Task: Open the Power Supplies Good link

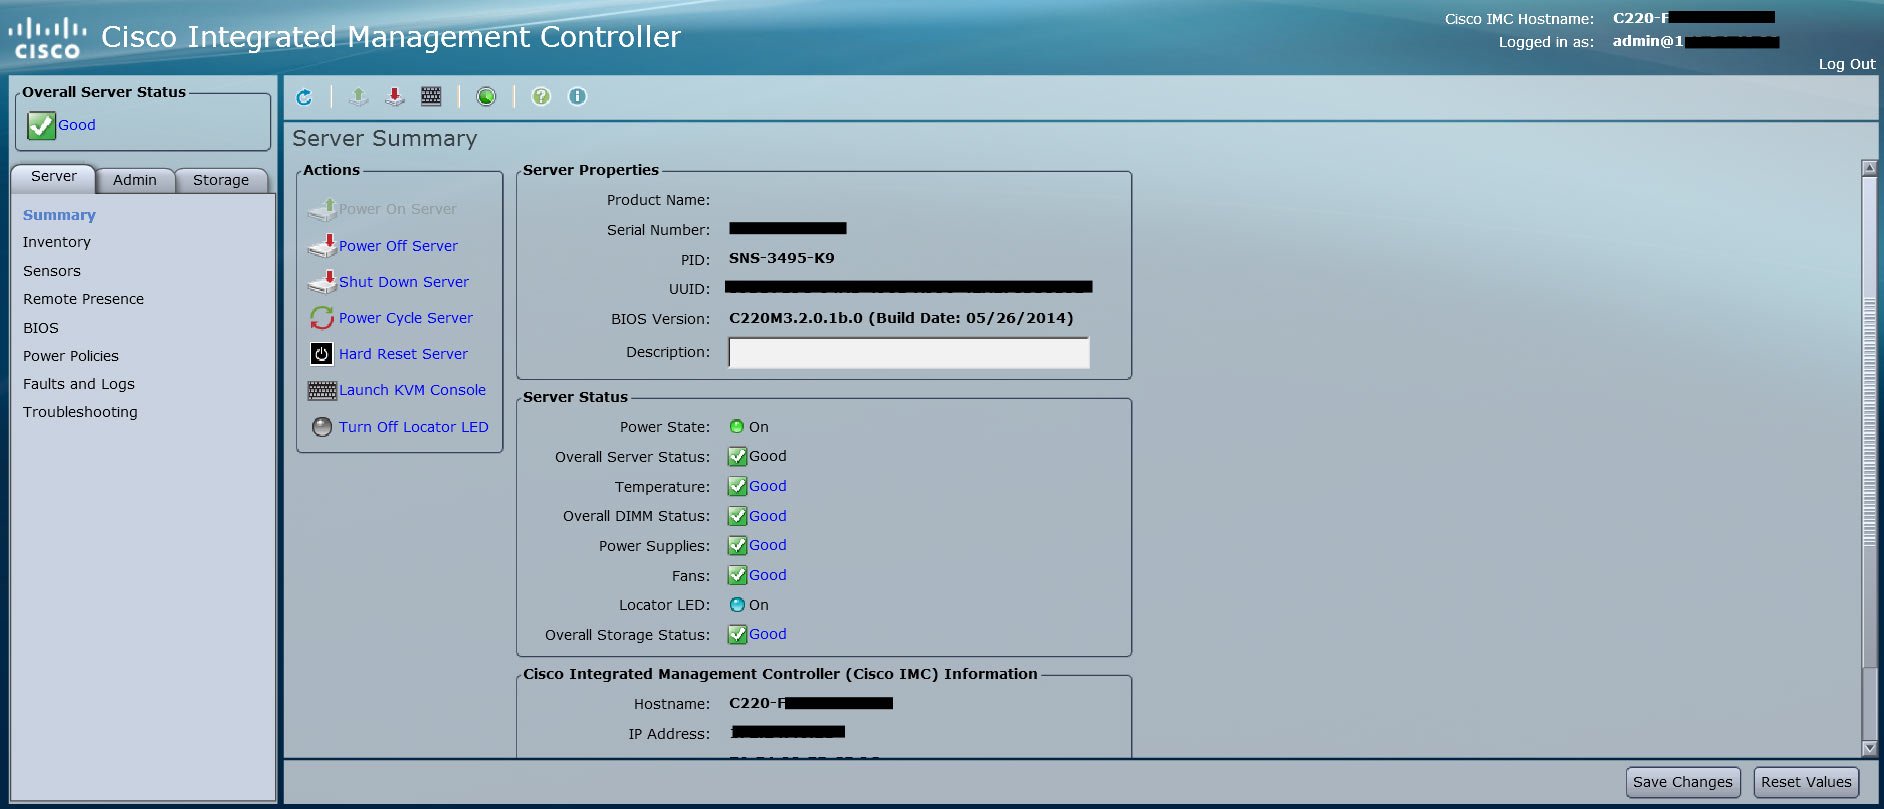Action: click(x=768, y=545)
